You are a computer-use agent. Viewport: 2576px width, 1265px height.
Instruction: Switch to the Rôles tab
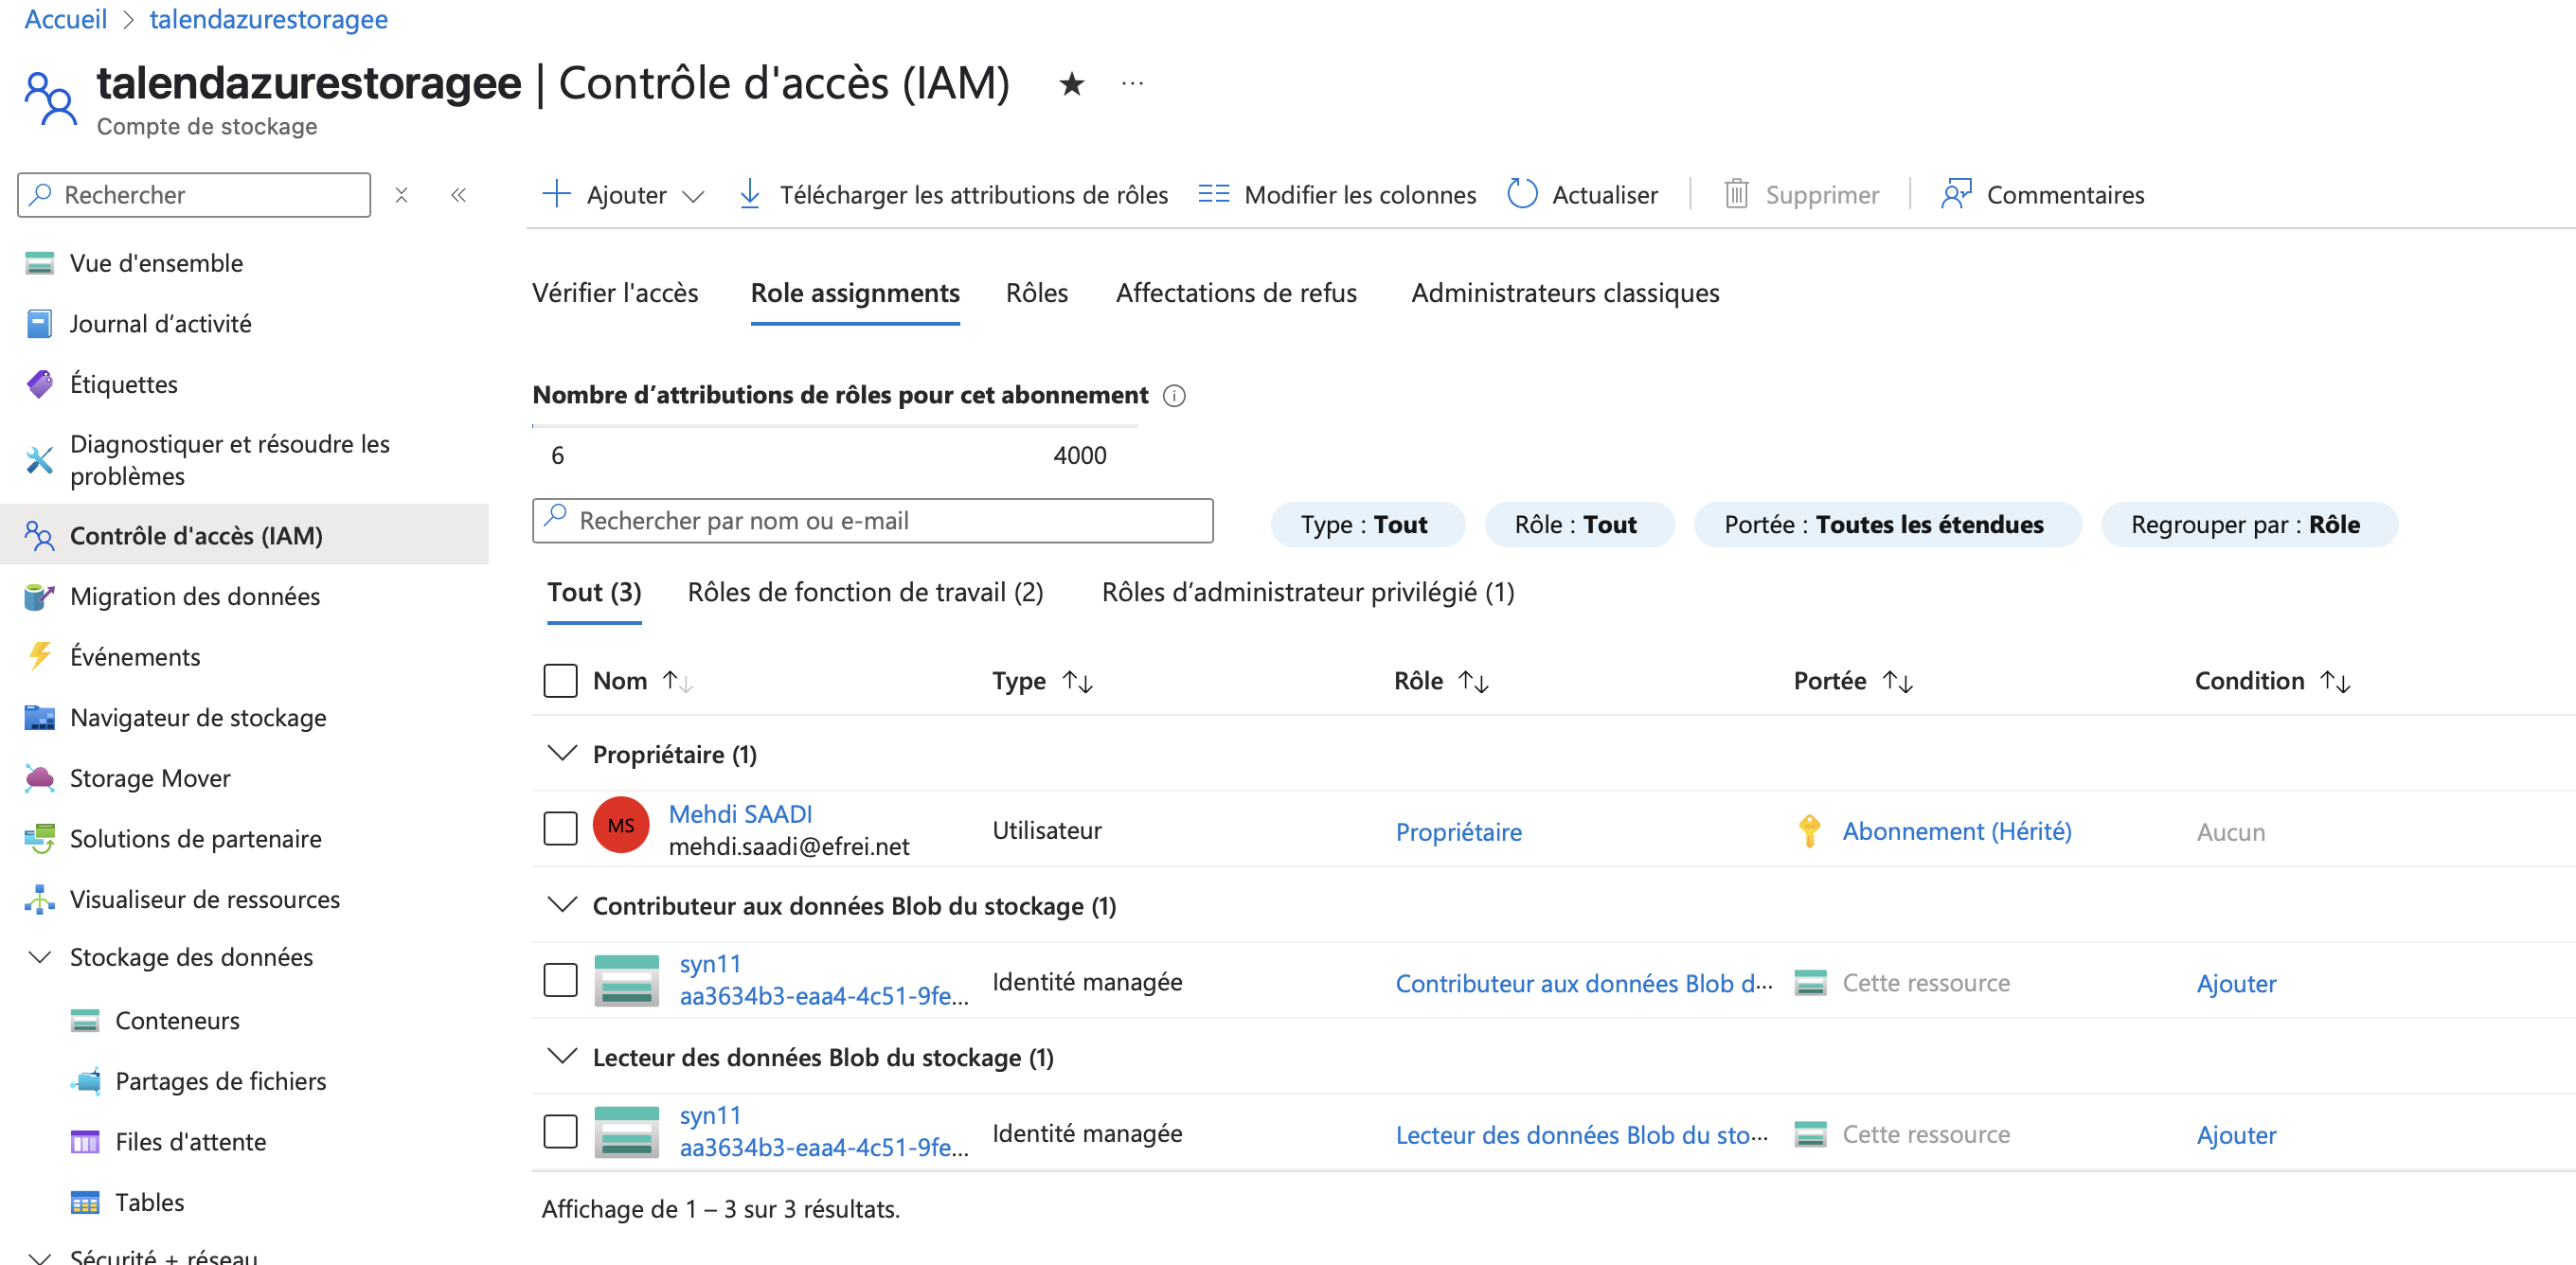tap(1036, 293)
